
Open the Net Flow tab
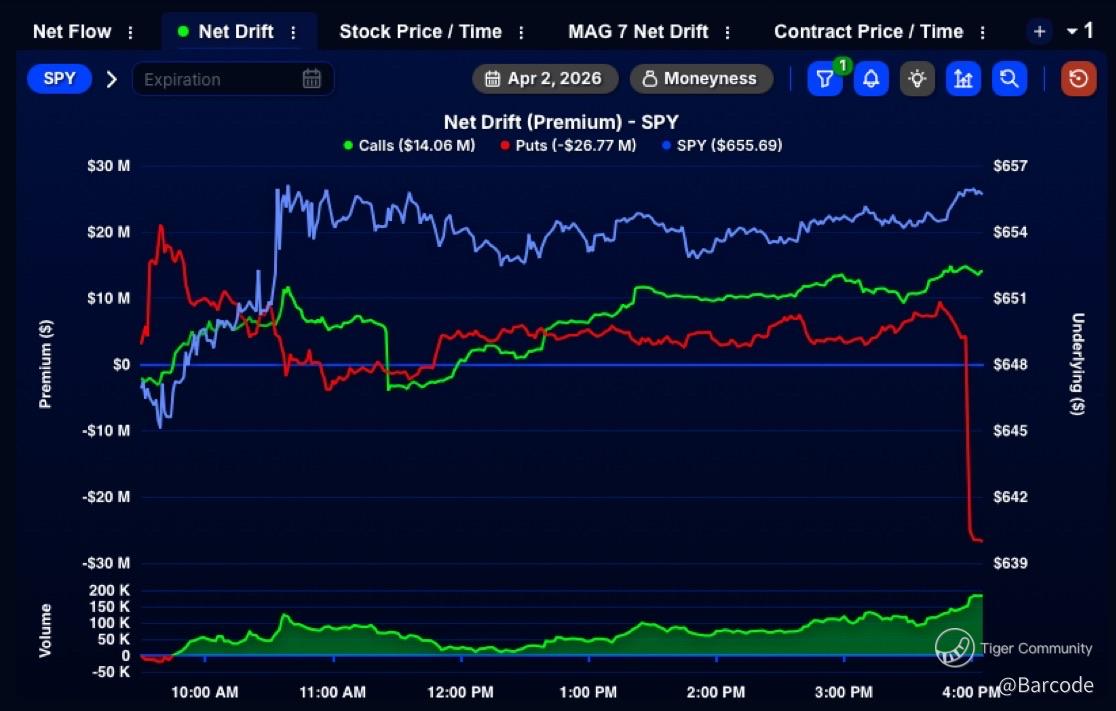[x=72, y=32]
